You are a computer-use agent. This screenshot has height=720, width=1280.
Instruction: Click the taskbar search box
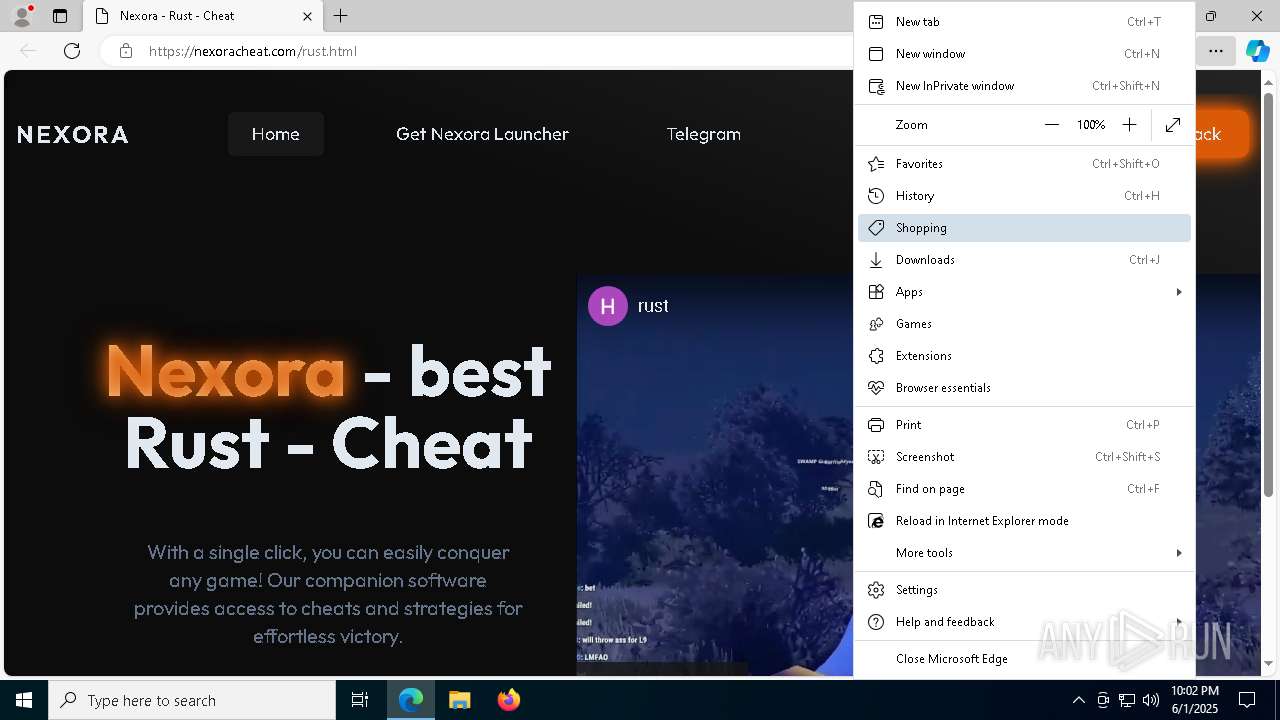click(192, 700)
